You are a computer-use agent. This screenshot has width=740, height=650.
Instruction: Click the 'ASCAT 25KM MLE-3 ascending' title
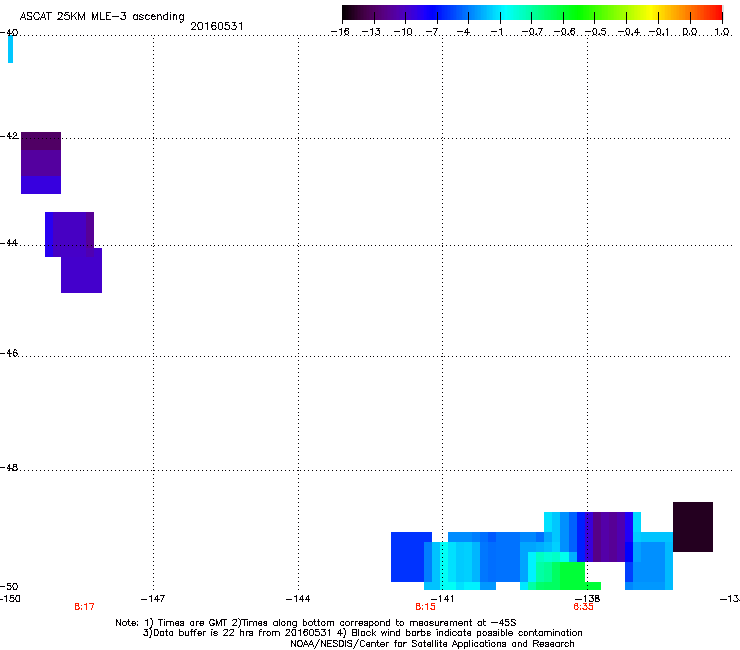tap(102, 17)
